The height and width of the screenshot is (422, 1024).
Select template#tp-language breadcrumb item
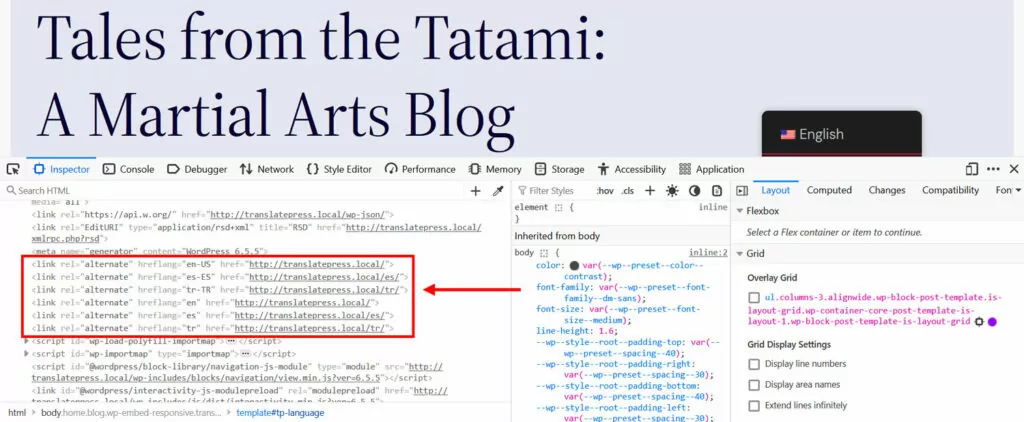point(280,413)
